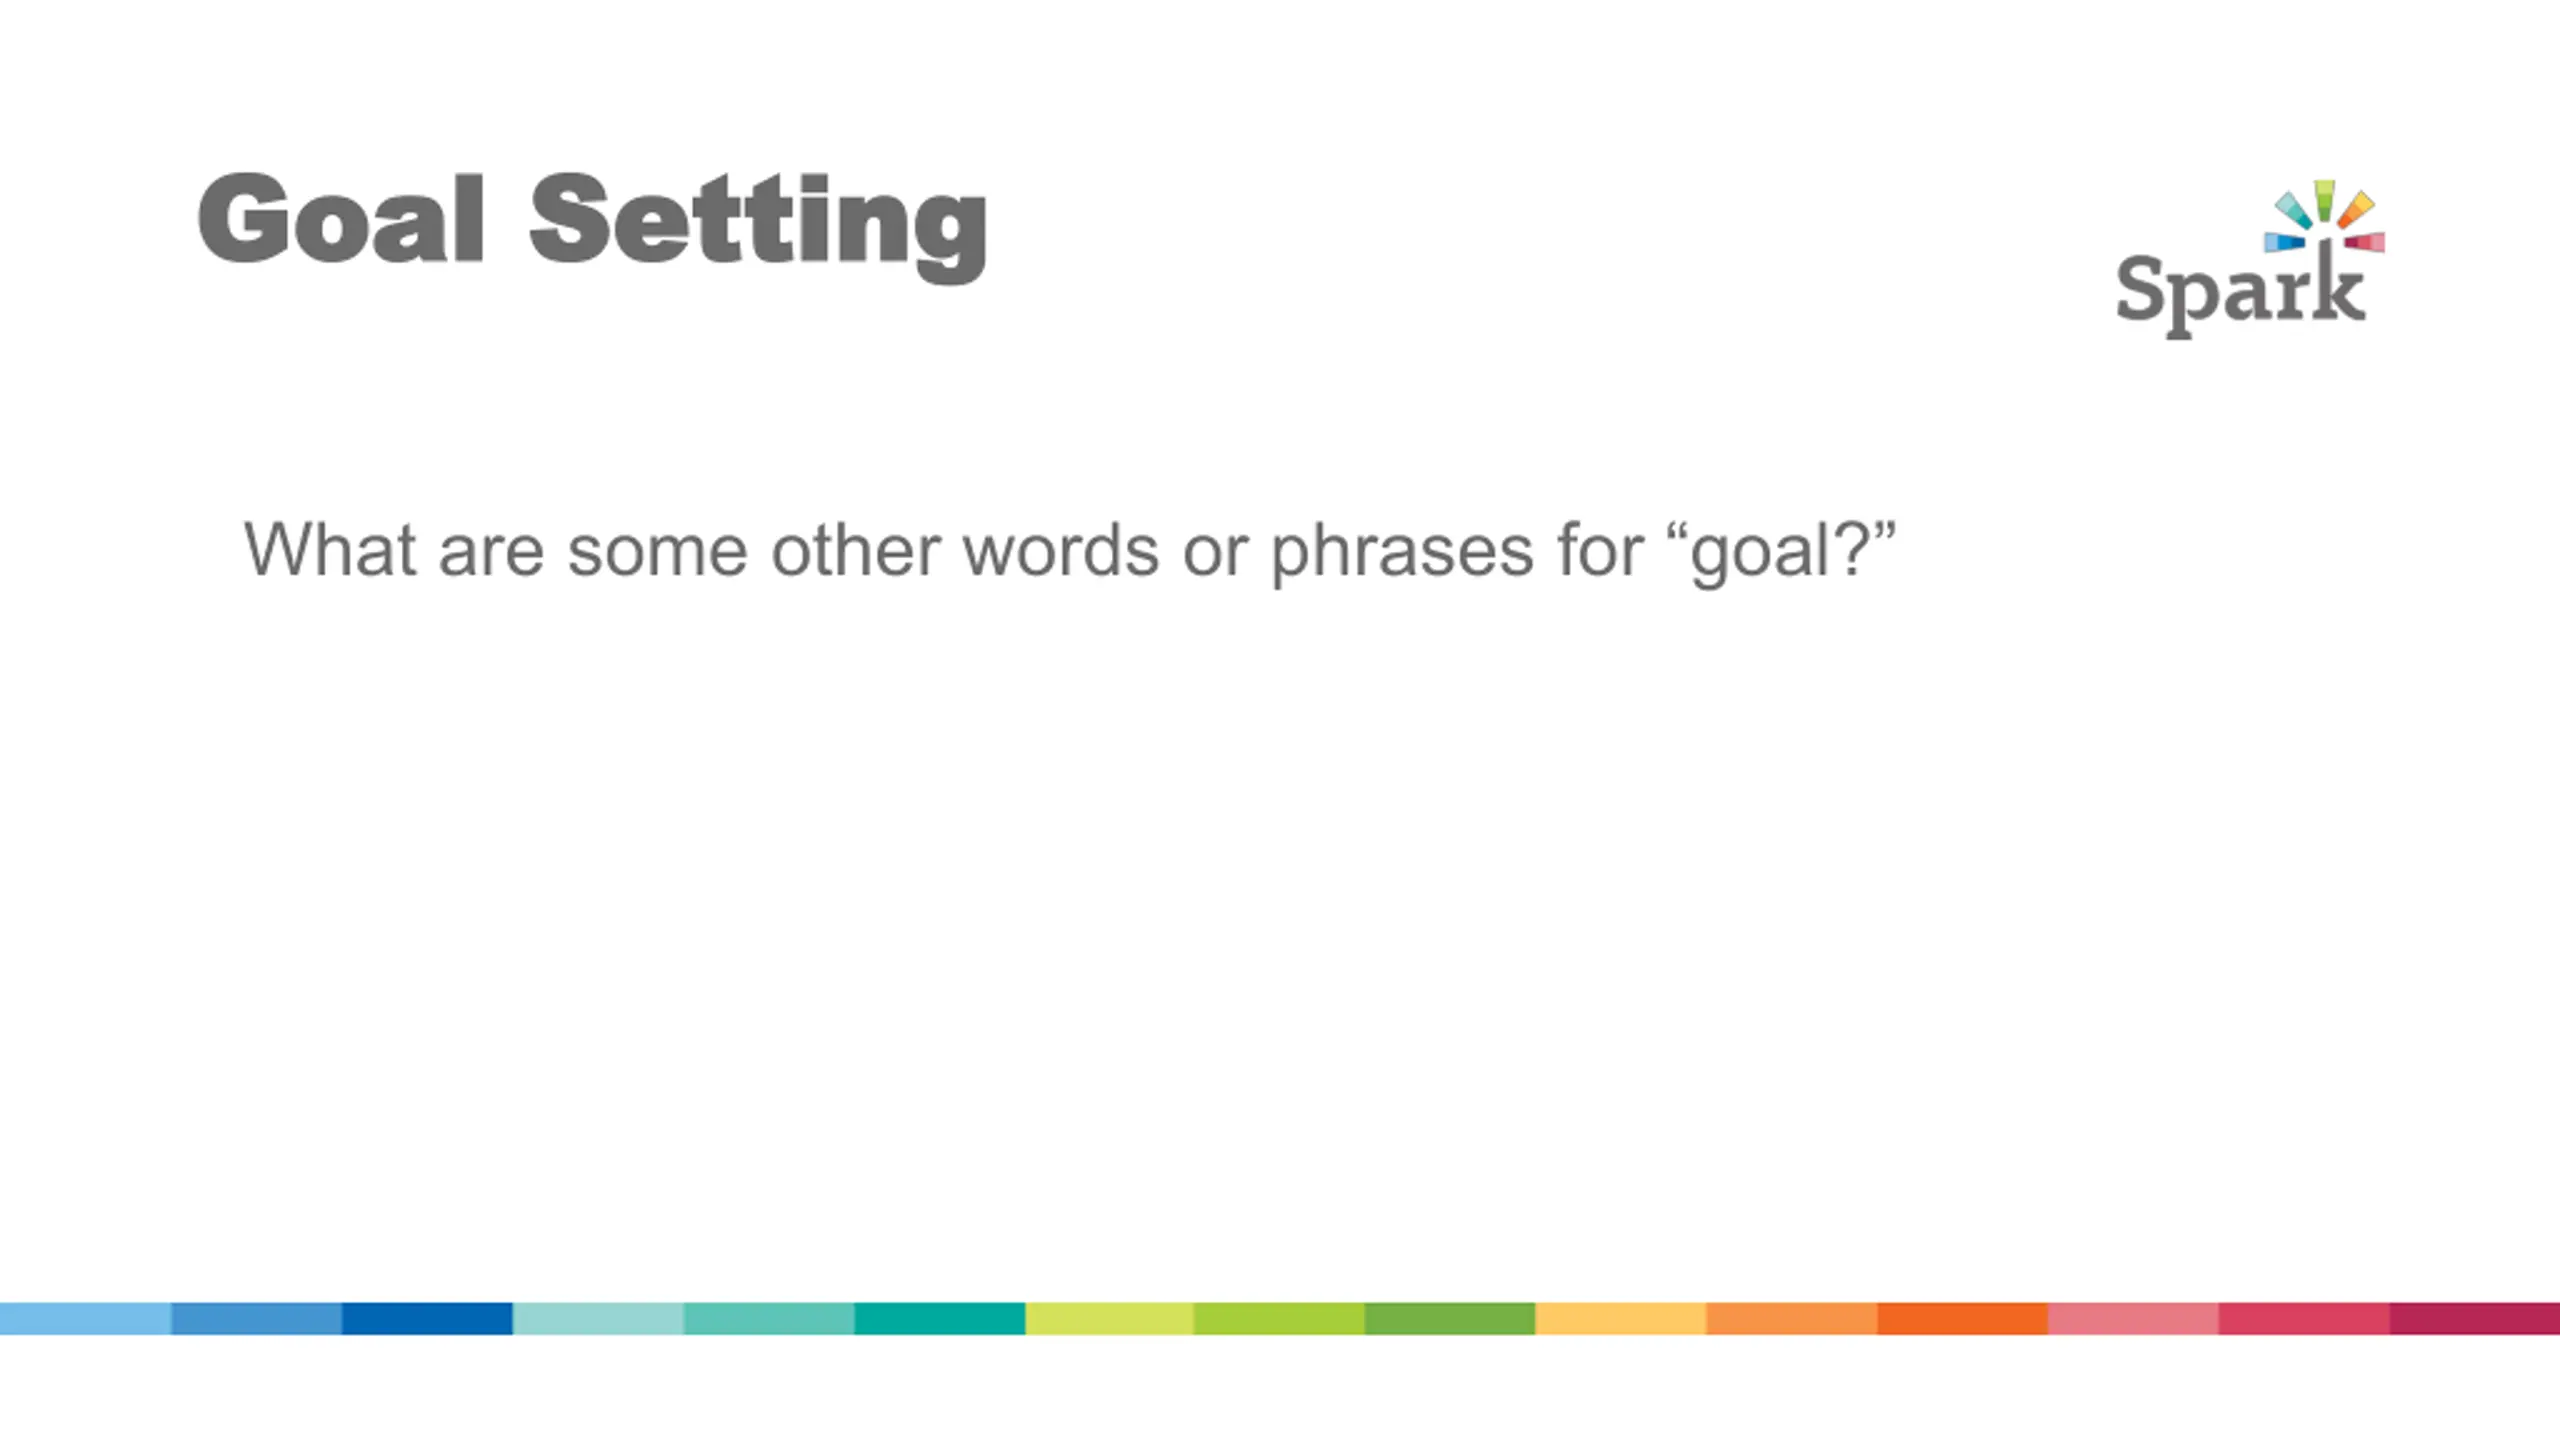Click the soft pink segment in the bottom bar
The height and width of the screenshot is (1440, 2560).
2133,1318
